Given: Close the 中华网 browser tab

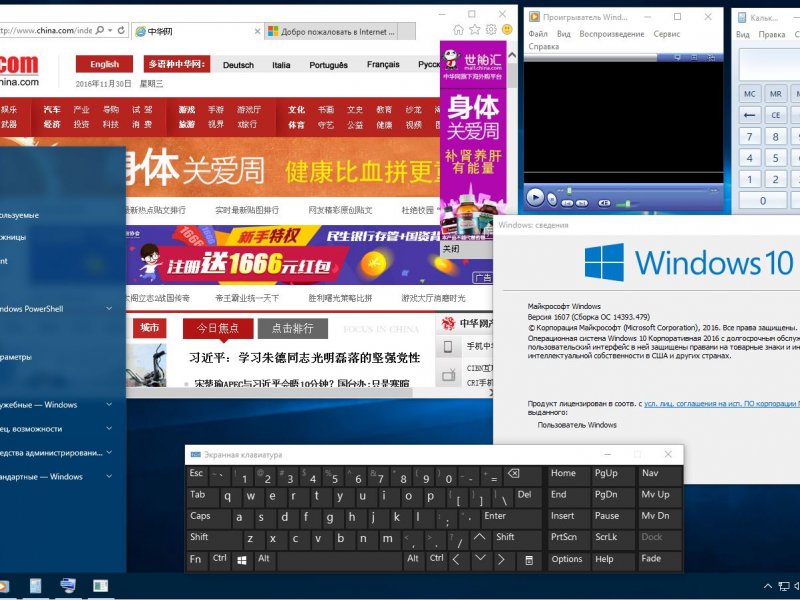Looking at the screenshot, I should coord(257,32).
